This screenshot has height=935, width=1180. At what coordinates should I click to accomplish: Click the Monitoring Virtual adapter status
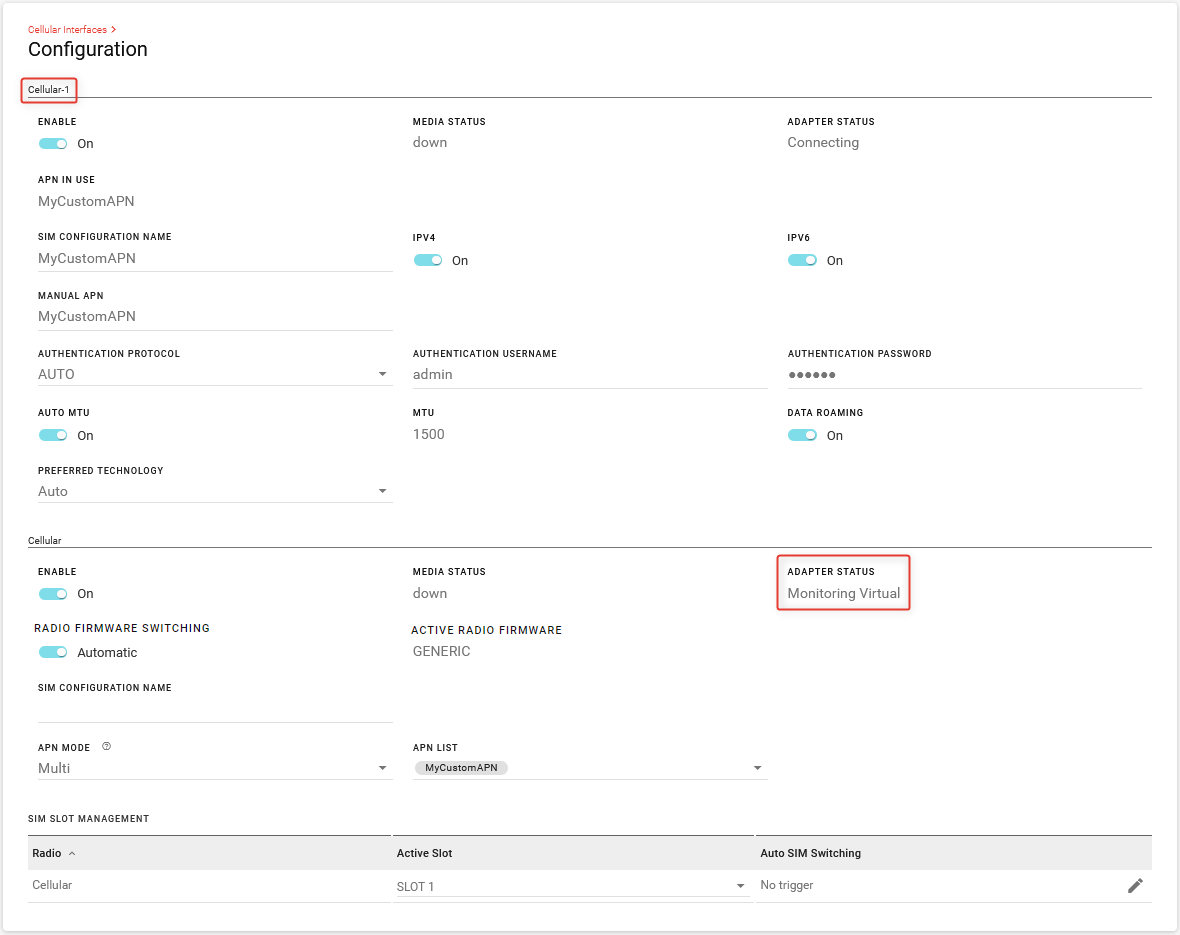(844, 593)
